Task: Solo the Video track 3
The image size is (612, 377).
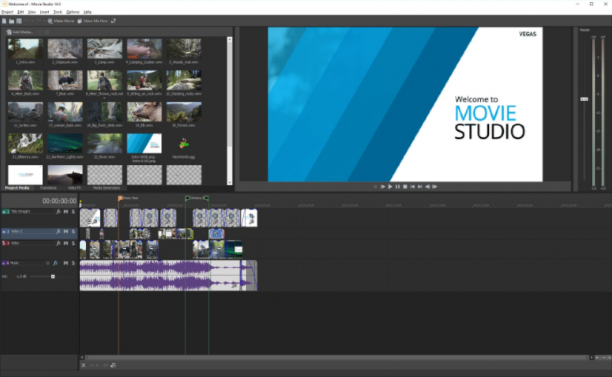Action: (73, 243)
